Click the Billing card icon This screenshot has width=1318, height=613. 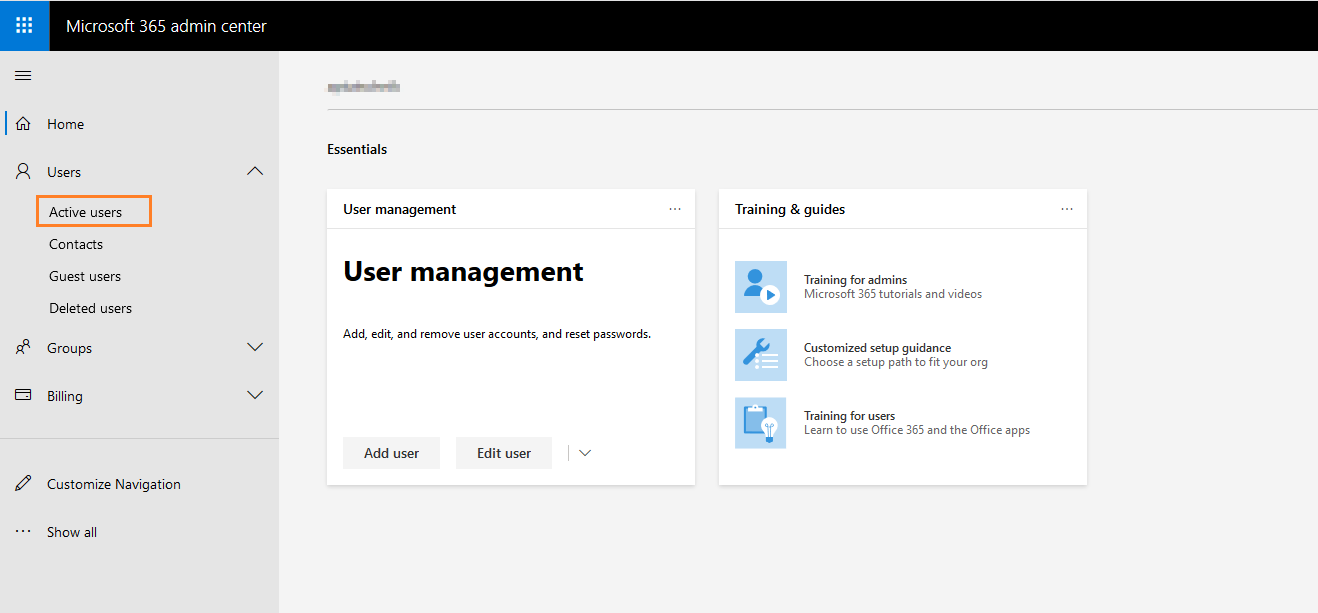pos(23,395)
